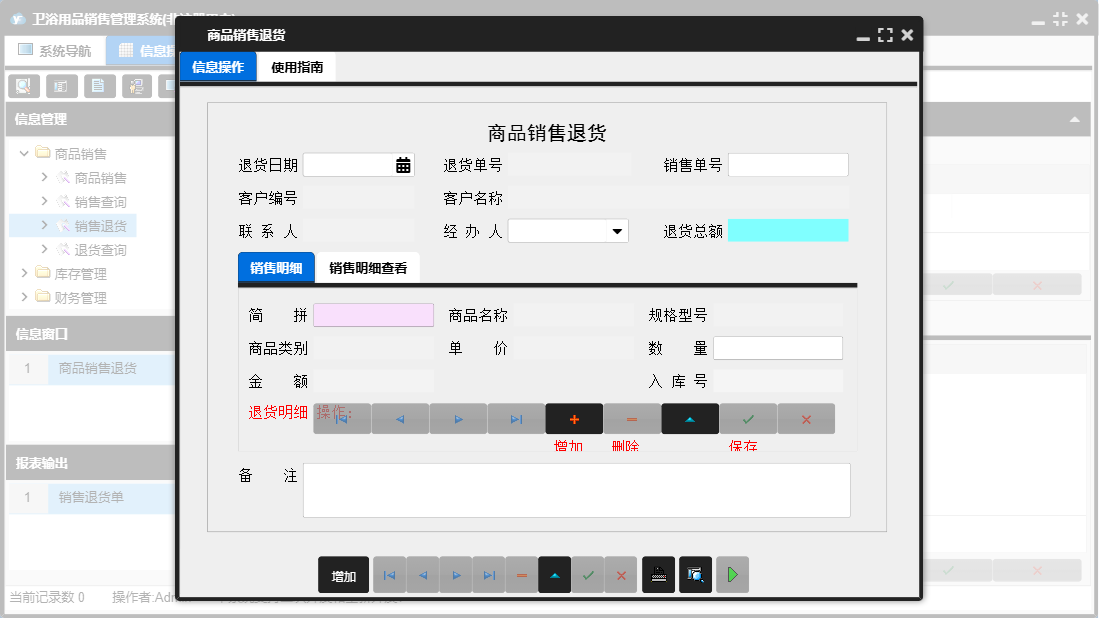This screenshot has height=618, width=1099.
Task: Click the orange 删除 icon in 退货明细 row
Action: coord(632,419)
